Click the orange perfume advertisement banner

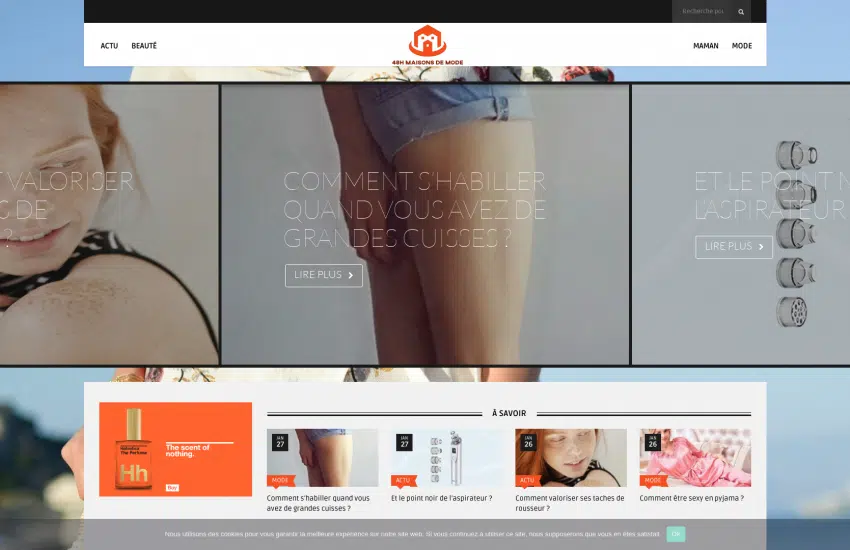(175, 449)
